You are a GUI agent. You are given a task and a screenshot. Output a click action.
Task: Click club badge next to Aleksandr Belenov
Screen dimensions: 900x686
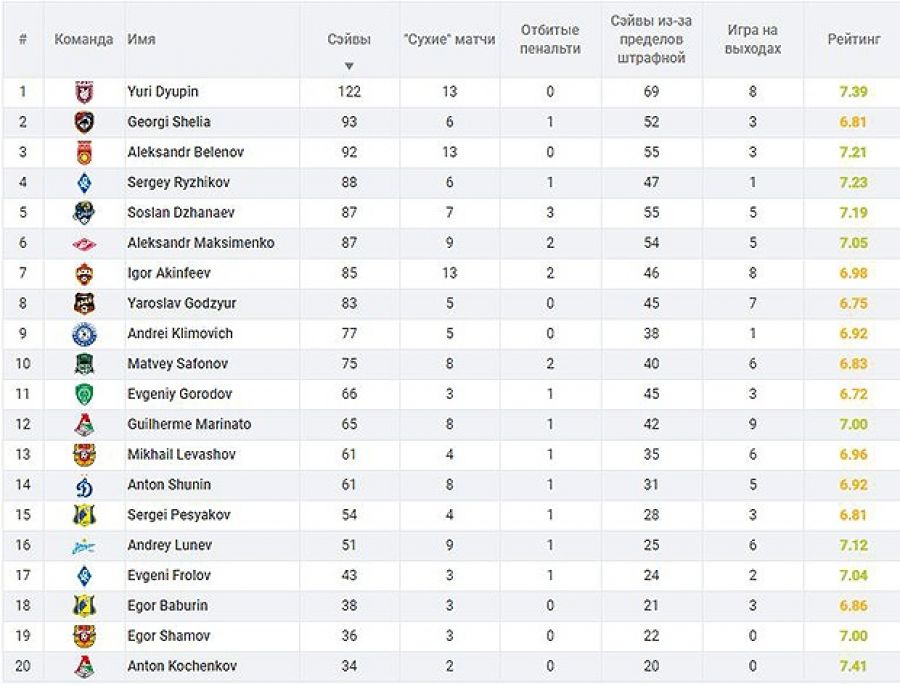point(84,153)
